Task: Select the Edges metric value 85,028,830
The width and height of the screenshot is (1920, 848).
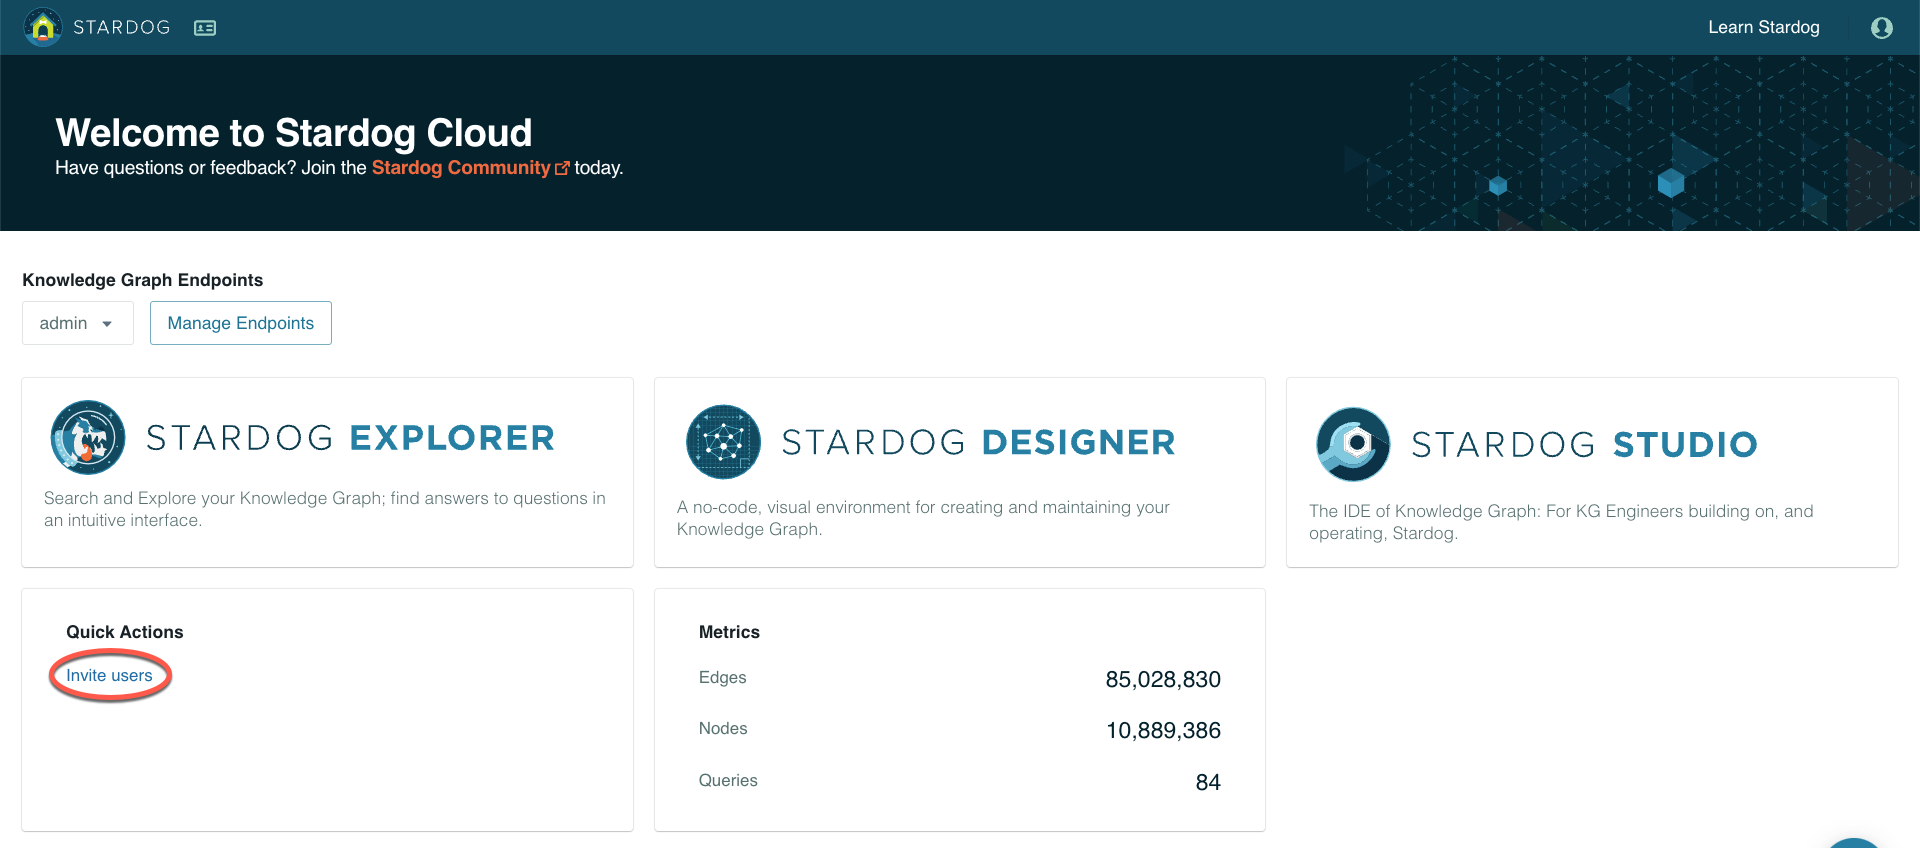Action: 1162,680
